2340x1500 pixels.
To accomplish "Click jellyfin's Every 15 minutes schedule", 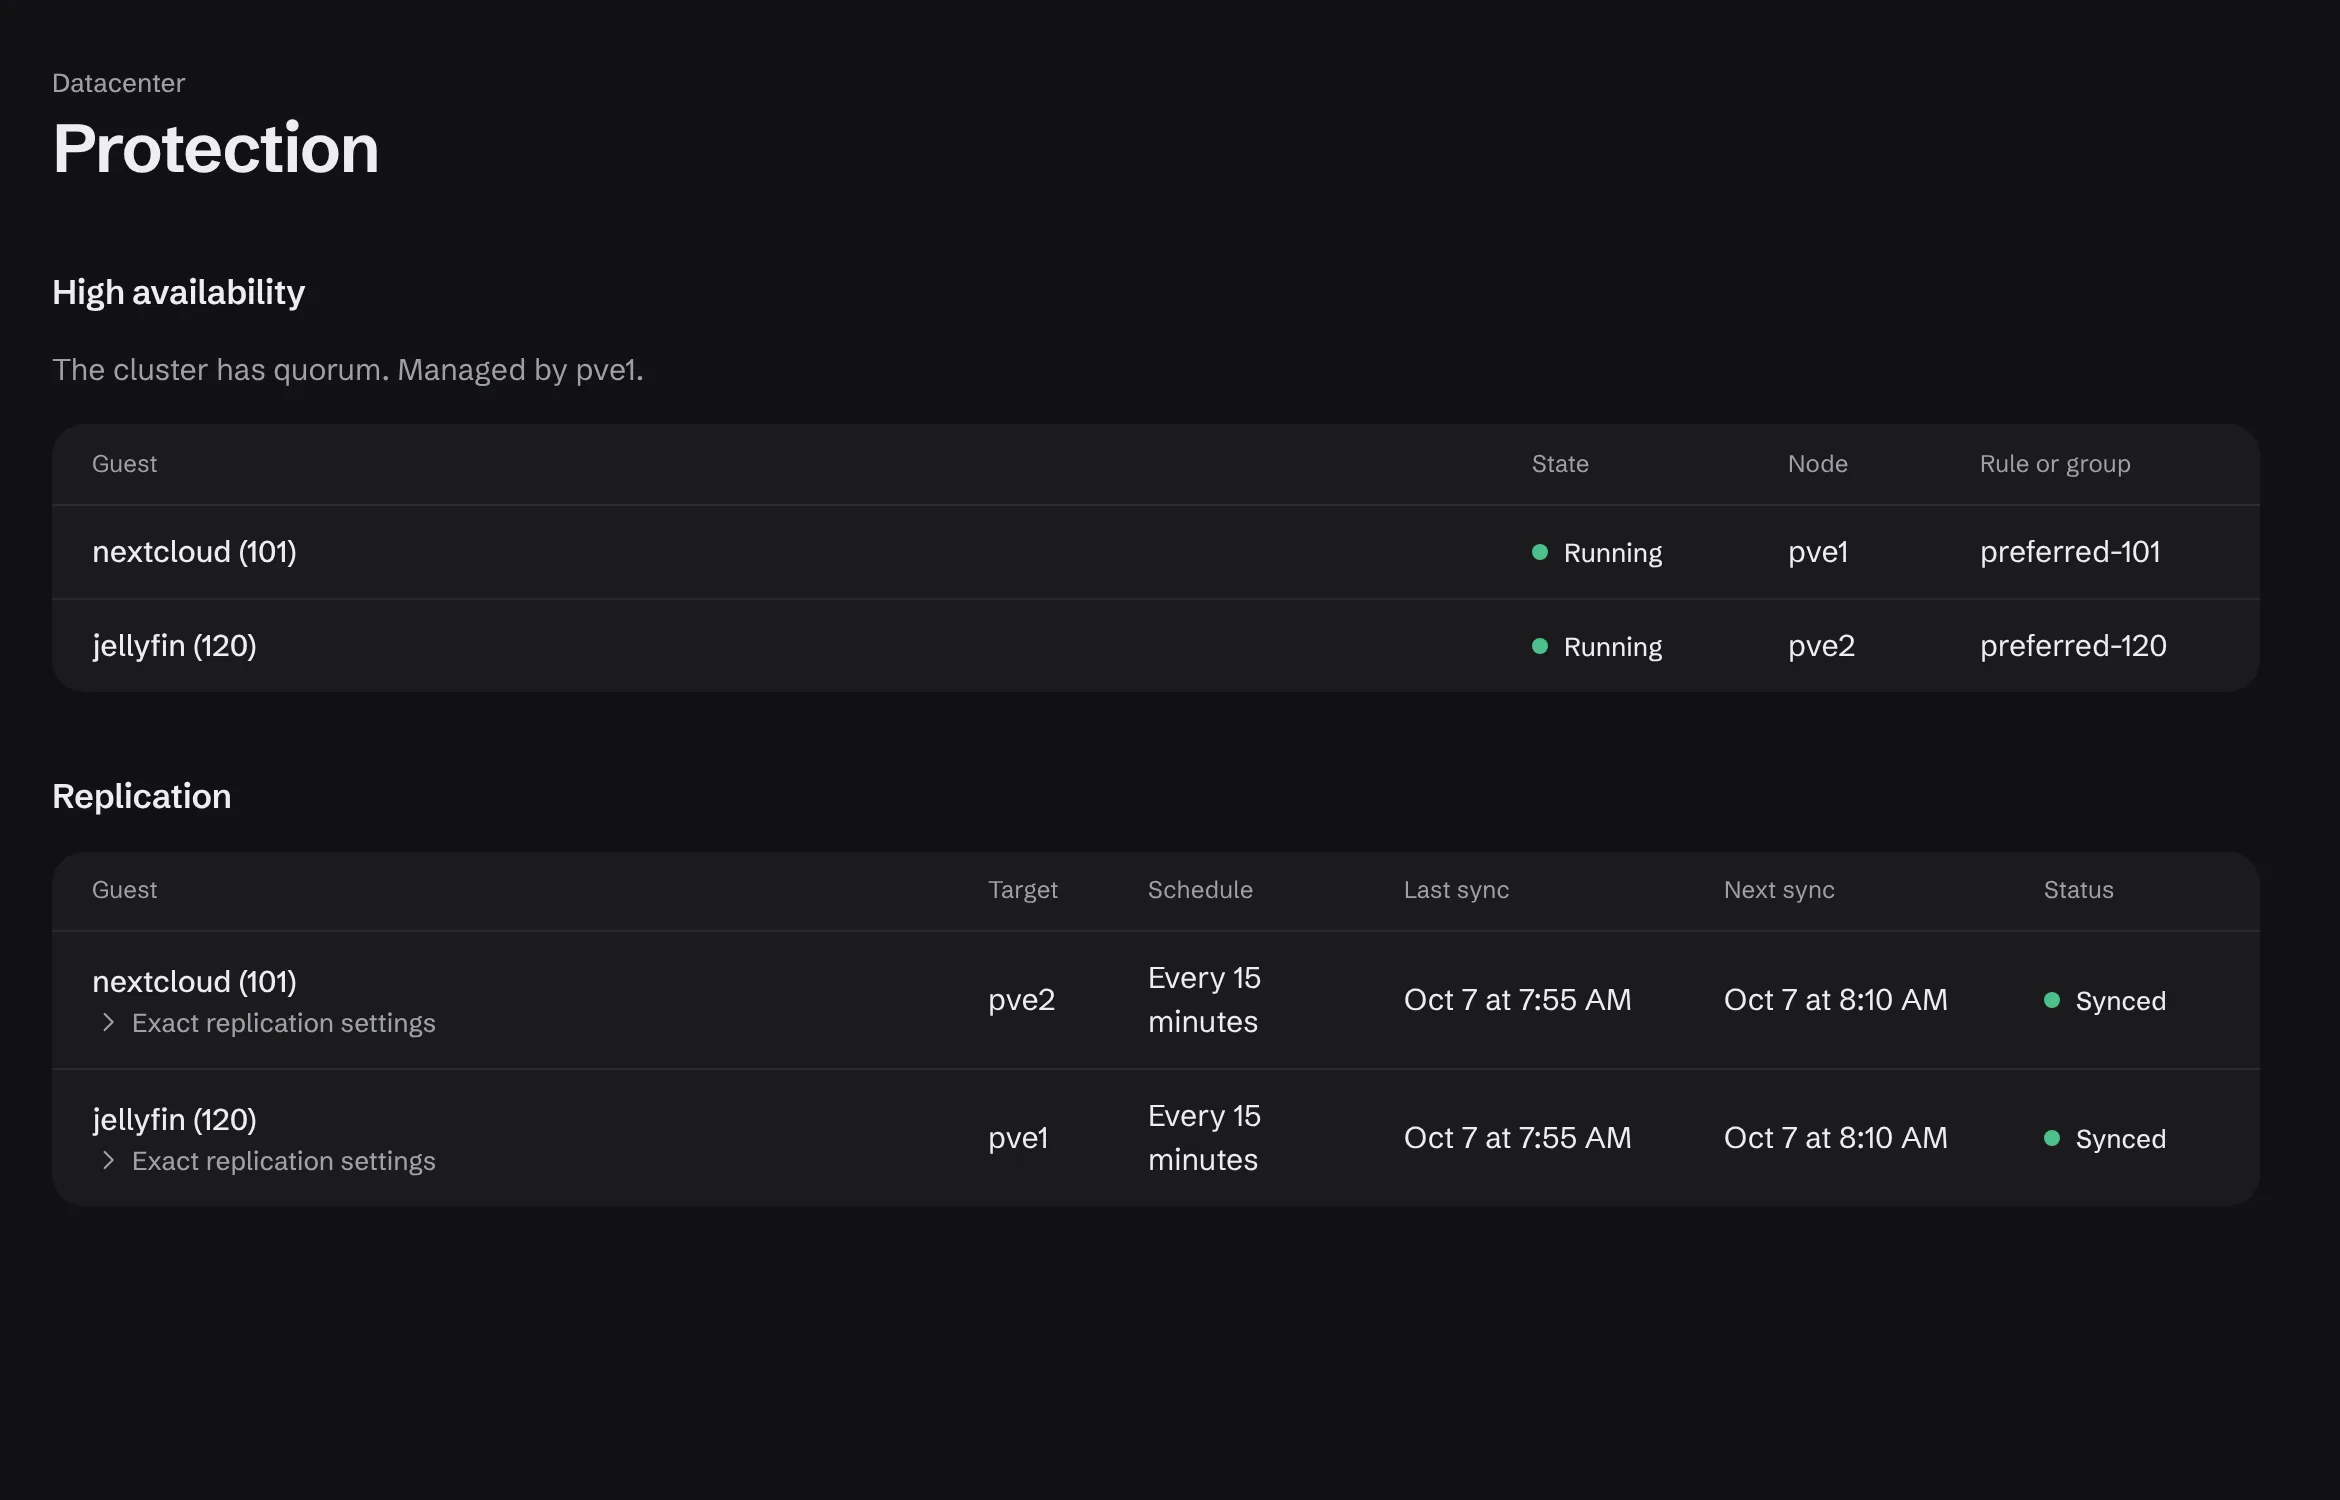I will pos(1204,1138).
